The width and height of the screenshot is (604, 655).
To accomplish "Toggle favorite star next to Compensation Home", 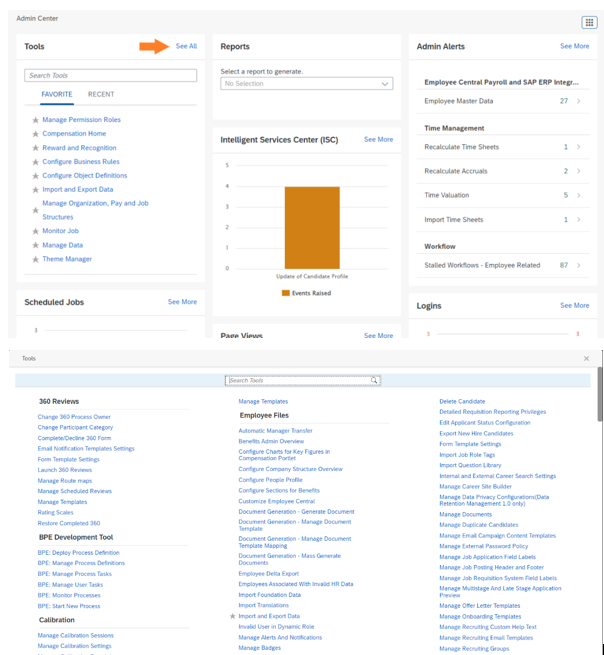I will click(x=36, y=134).
